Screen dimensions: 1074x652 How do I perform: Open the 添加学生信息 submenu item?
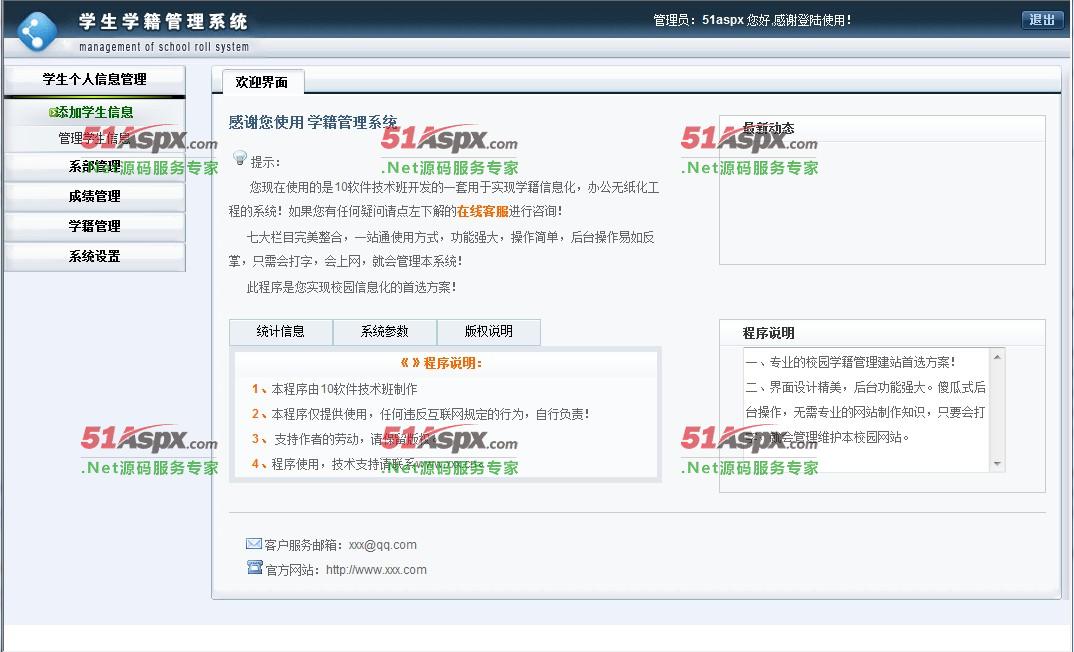[95, 112]
